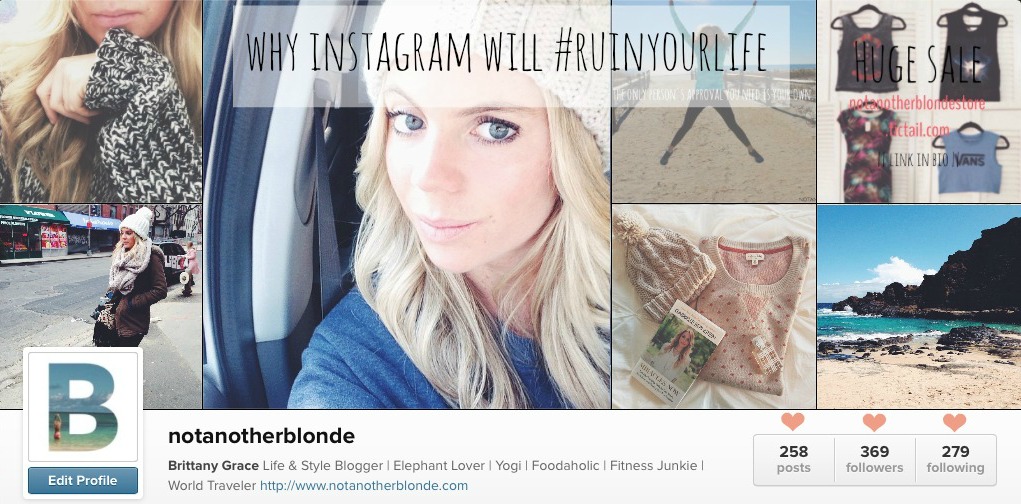Click the heart icon above posts count

coord(792,421)
